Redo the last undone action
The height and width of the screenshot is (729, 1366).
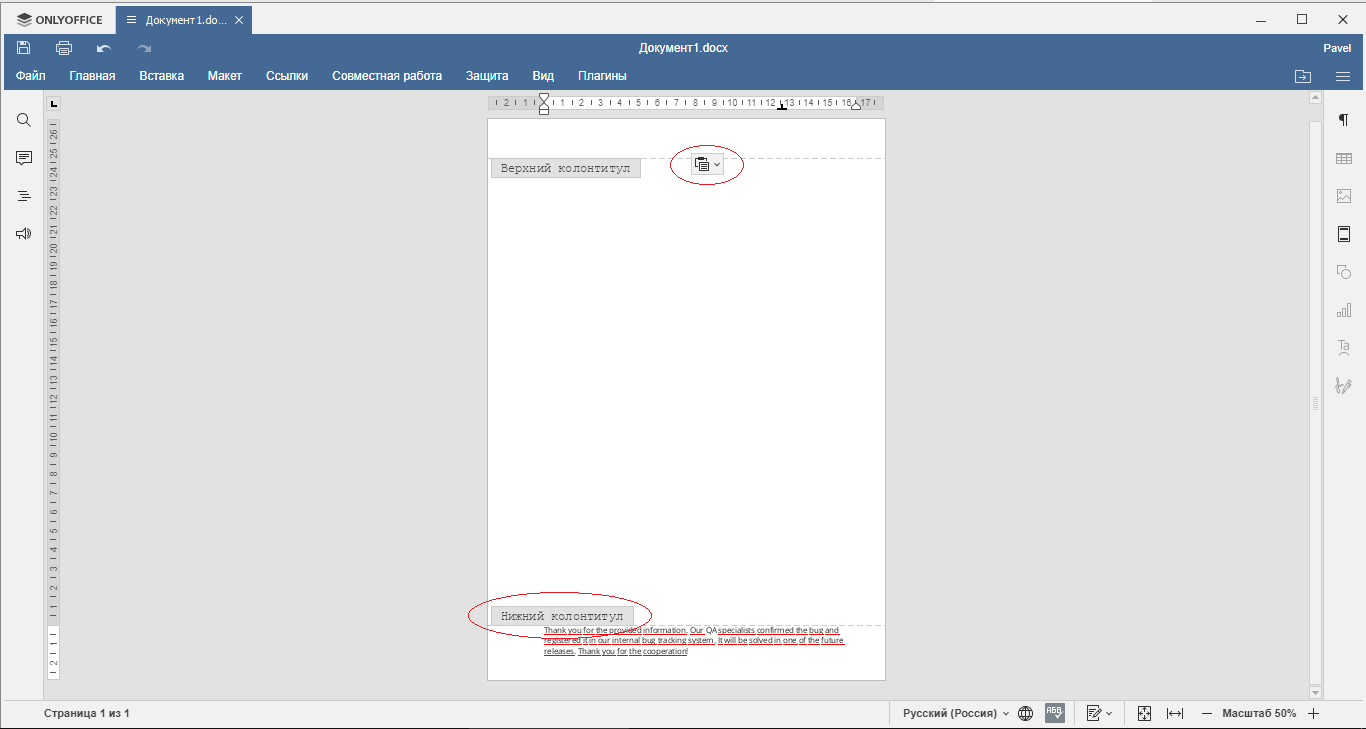144,48
